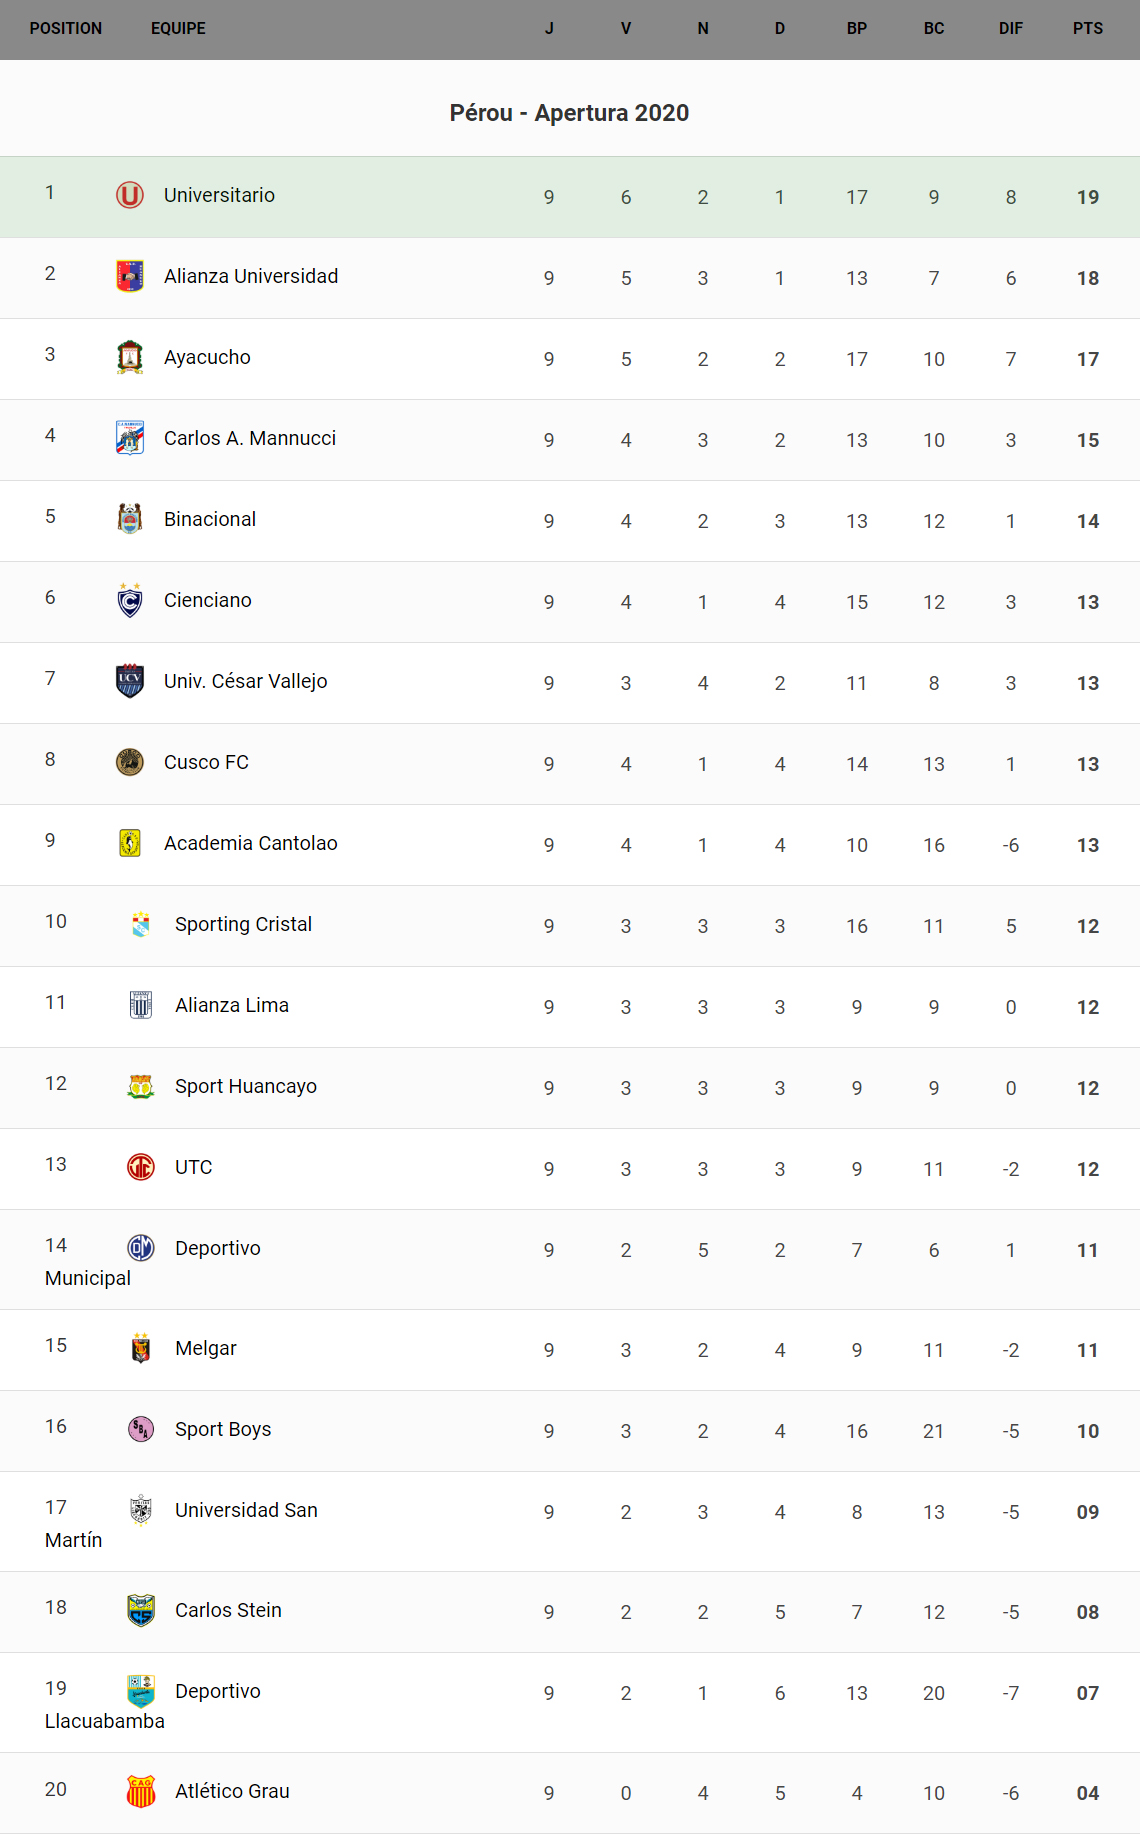
Task: Select the Atlético Grau striped crest
Action: tap(141, 1791)
